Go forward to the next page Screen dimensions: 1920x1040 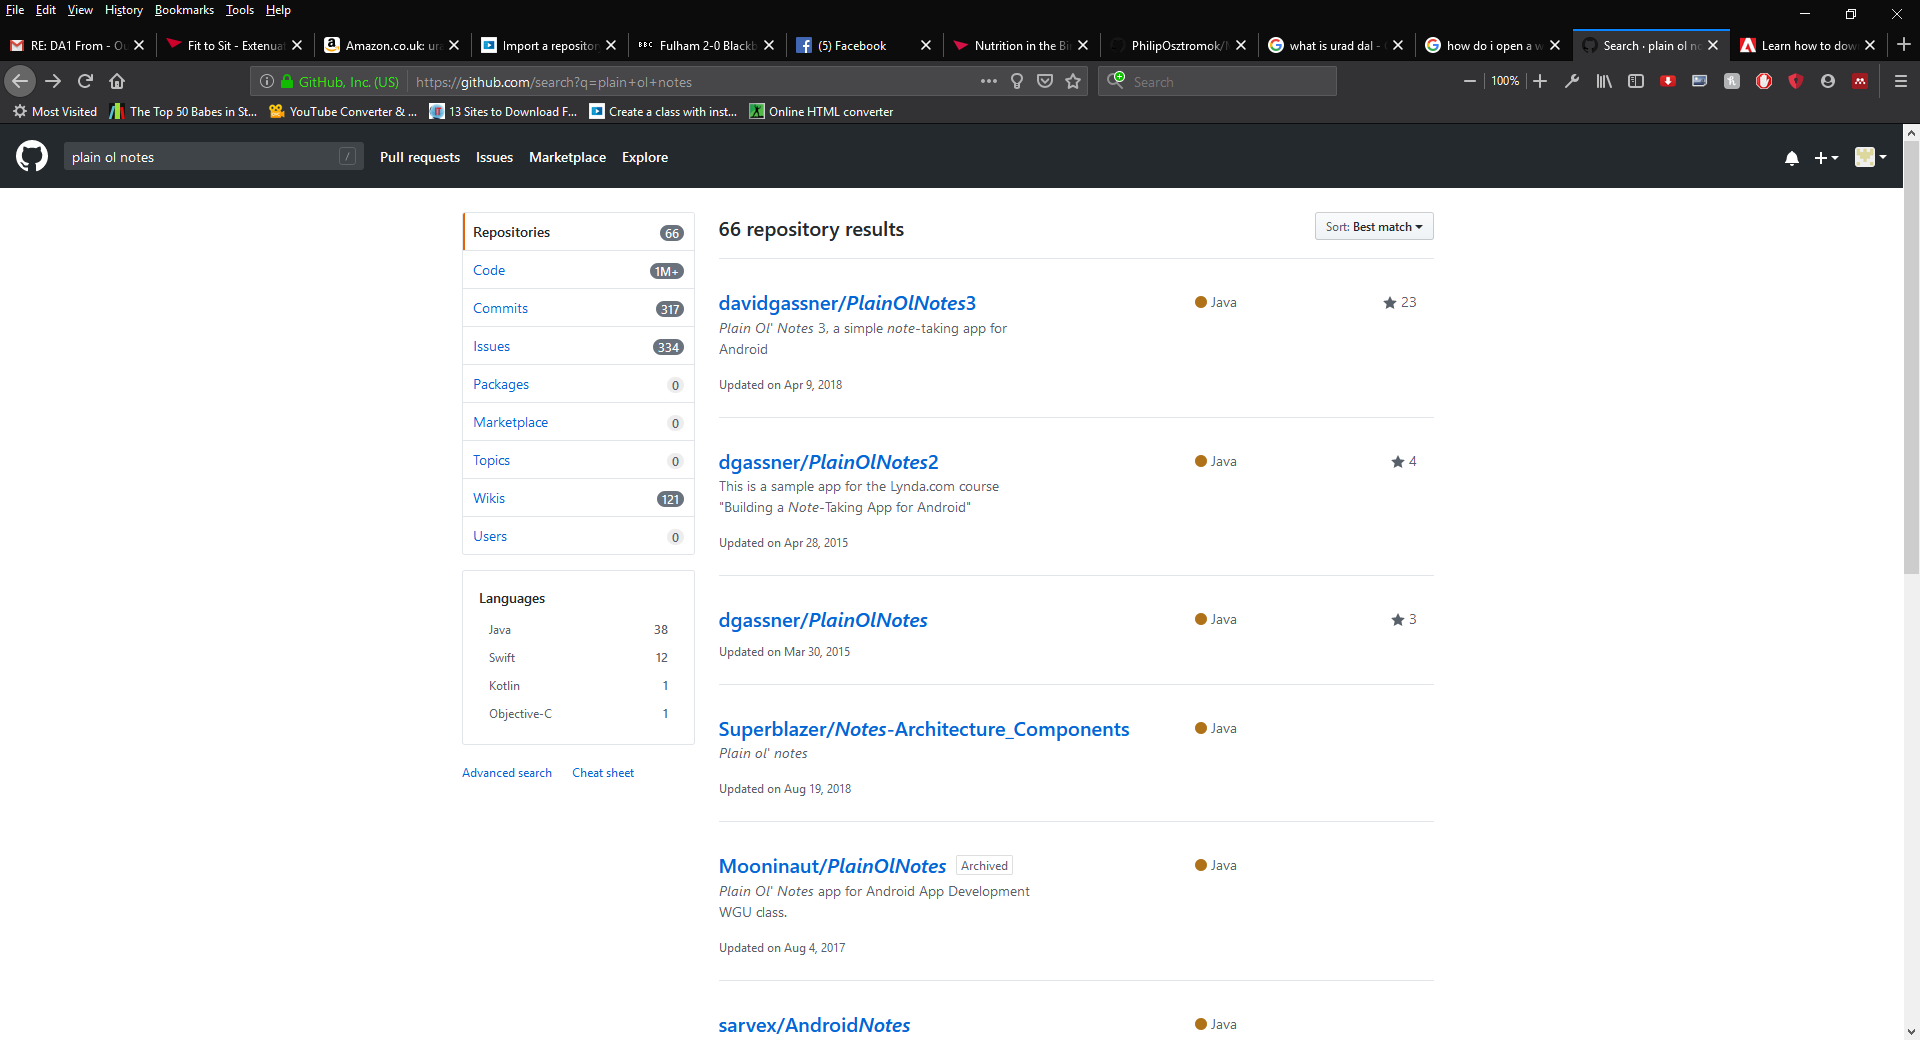pos(53,81)
